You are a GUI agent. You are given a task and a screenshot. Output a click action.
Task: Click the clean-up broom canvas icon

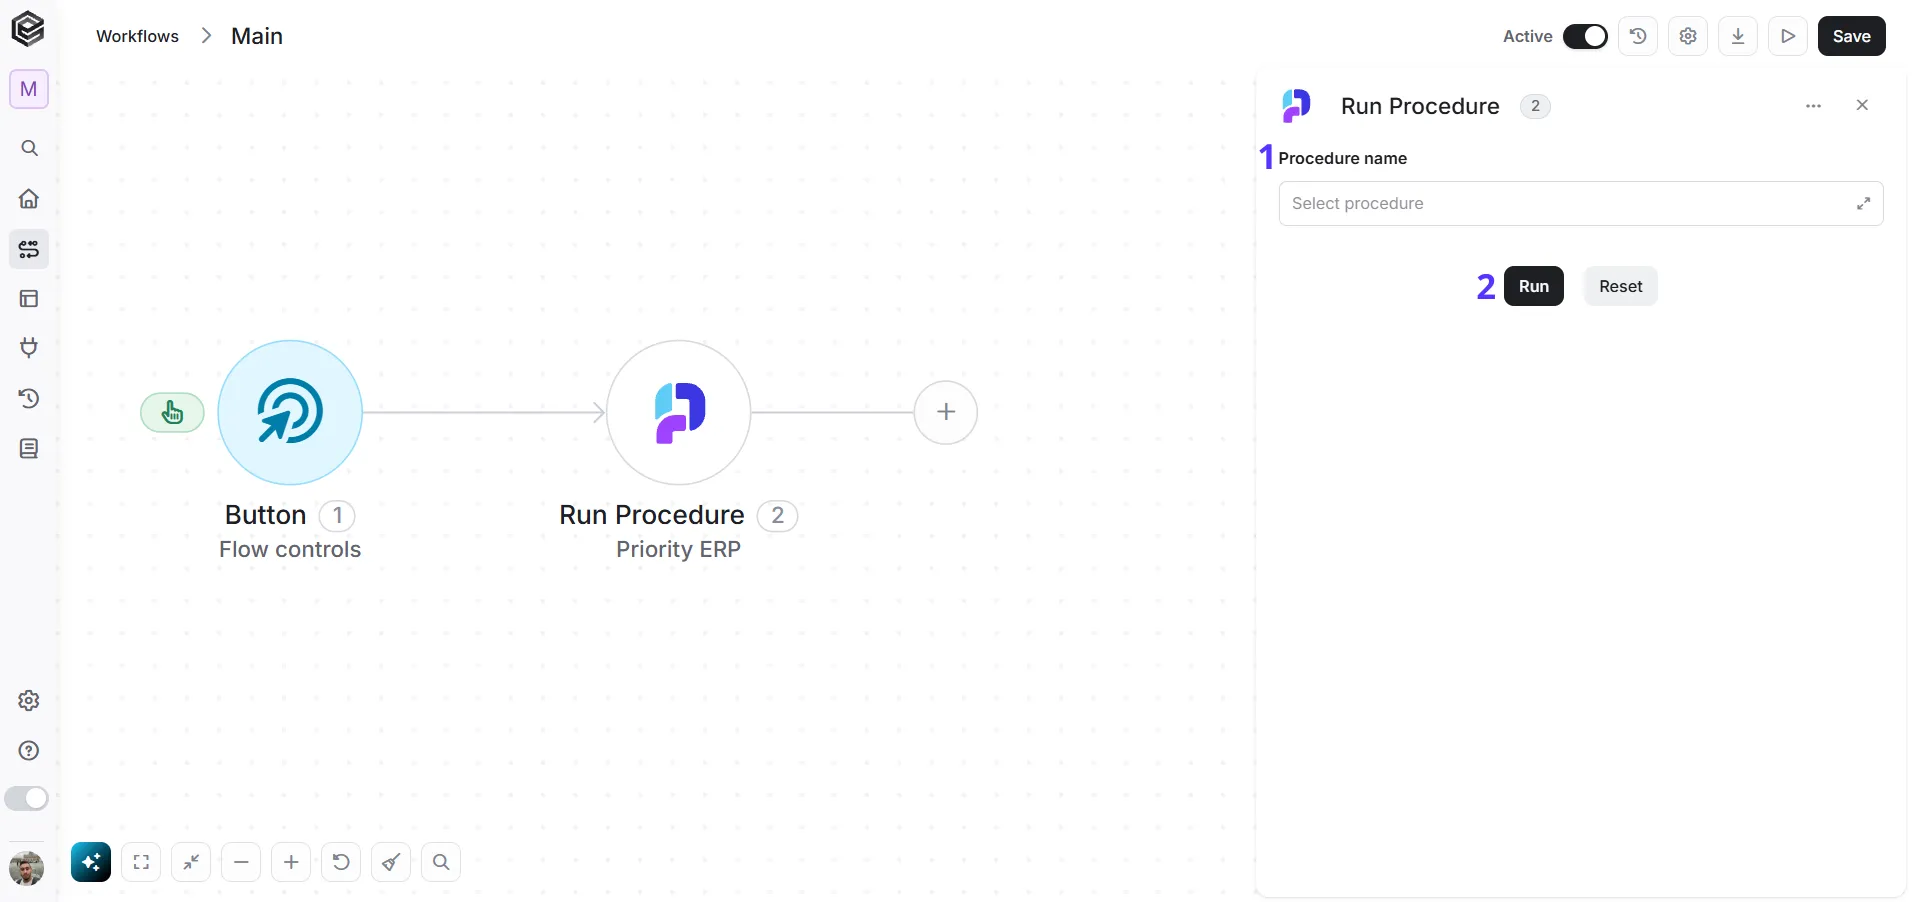[x=391, y=862]
